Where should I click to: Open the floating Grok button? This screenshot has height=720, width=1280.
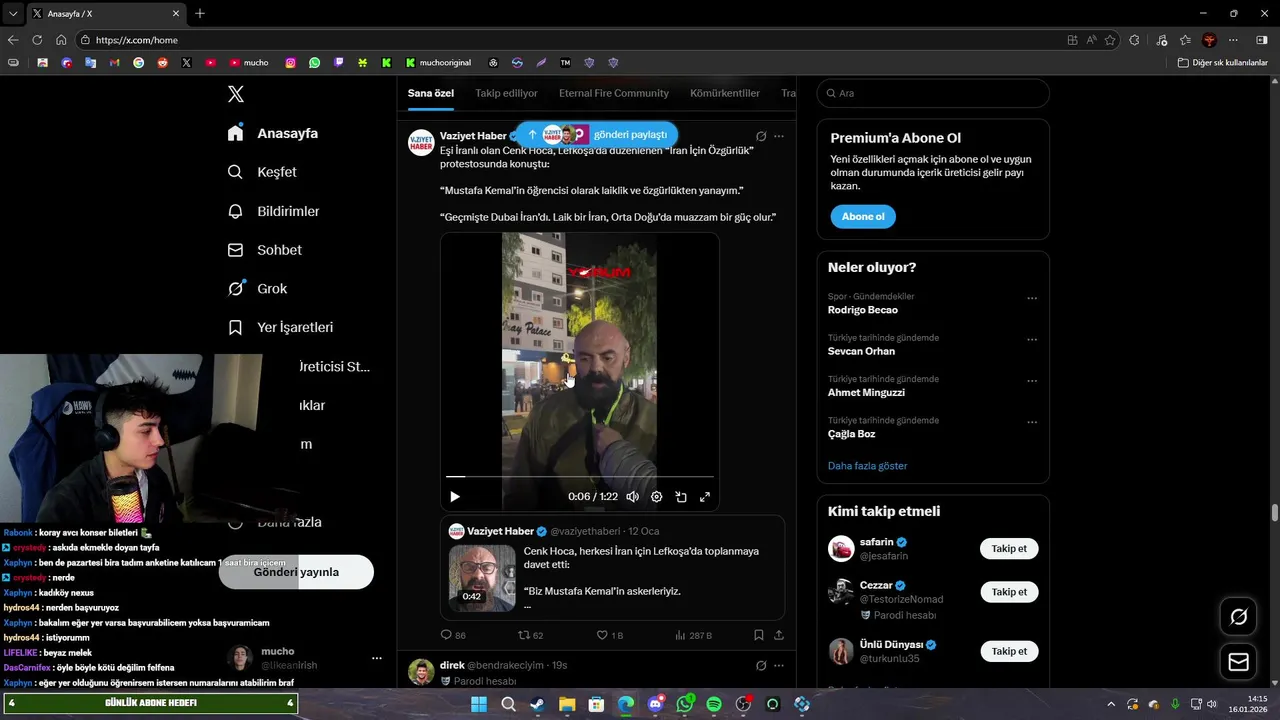[1238, 617]
